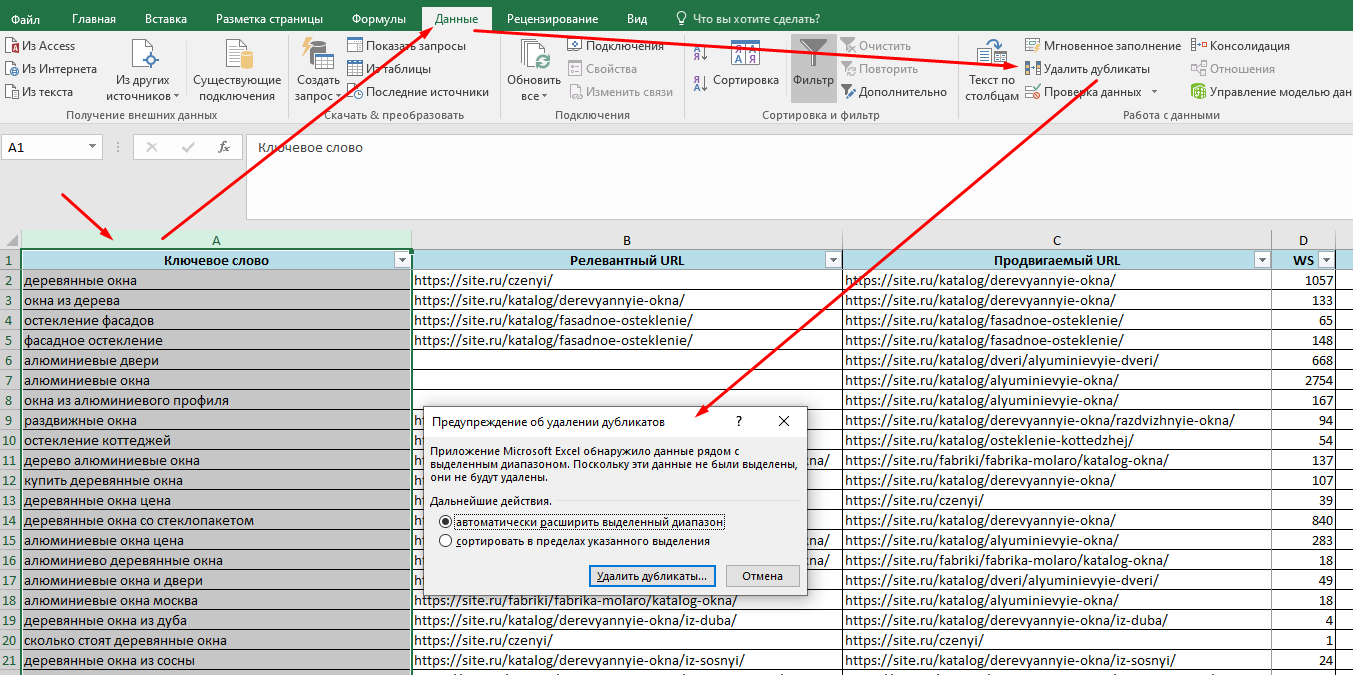The image size is (1353, 675).
Task: Open Create query dropdown
Action: [x=318, y=70]
